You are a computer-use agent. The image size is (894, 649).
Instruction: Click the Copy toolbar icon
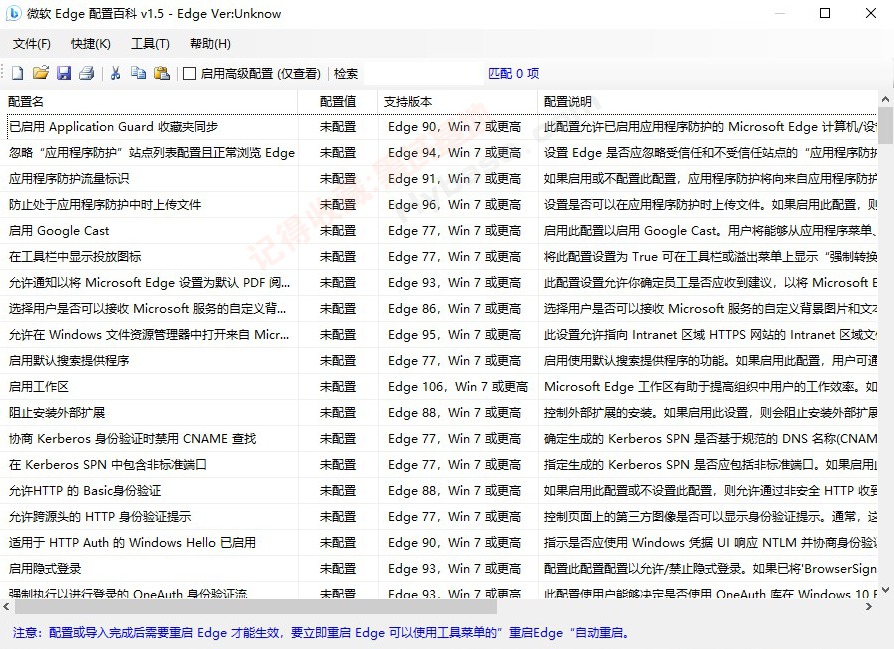tap(139, 73)
